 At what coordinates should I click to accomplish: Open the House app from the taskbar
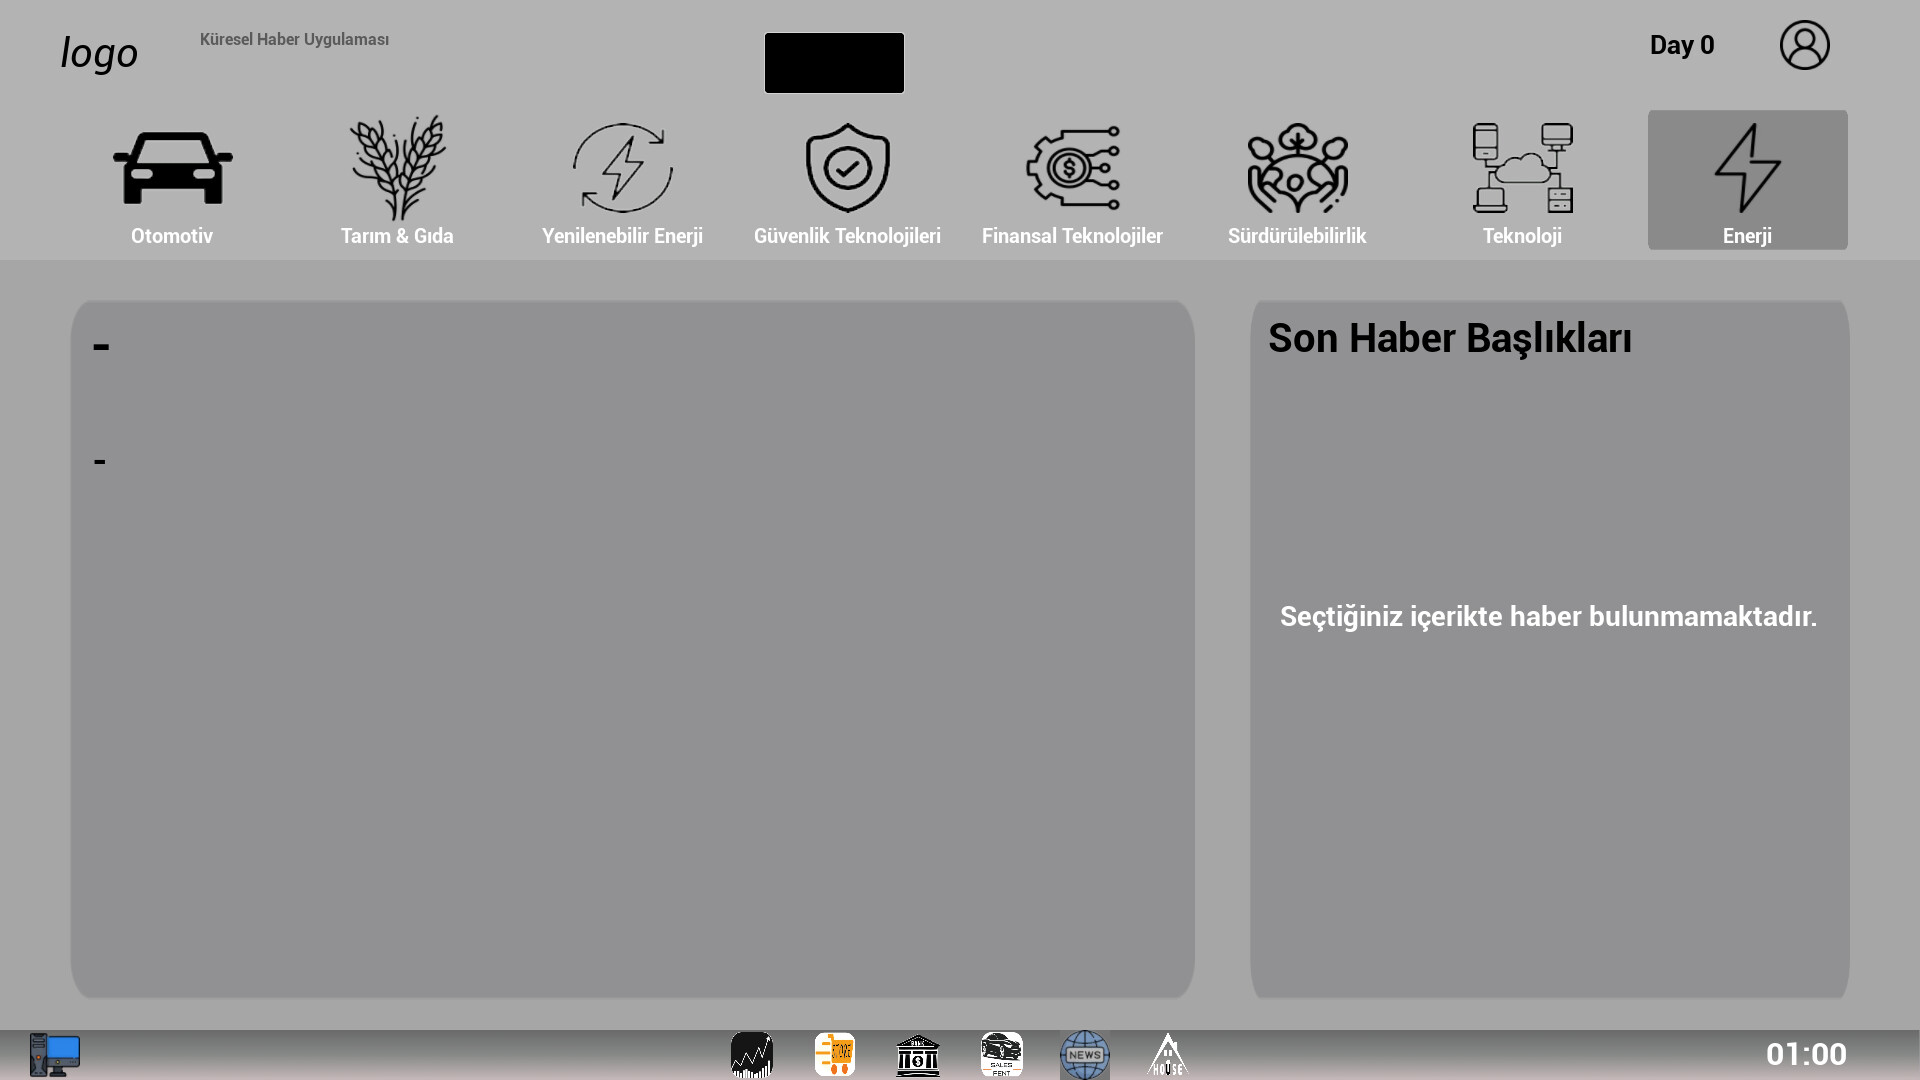(1167, 1054)
